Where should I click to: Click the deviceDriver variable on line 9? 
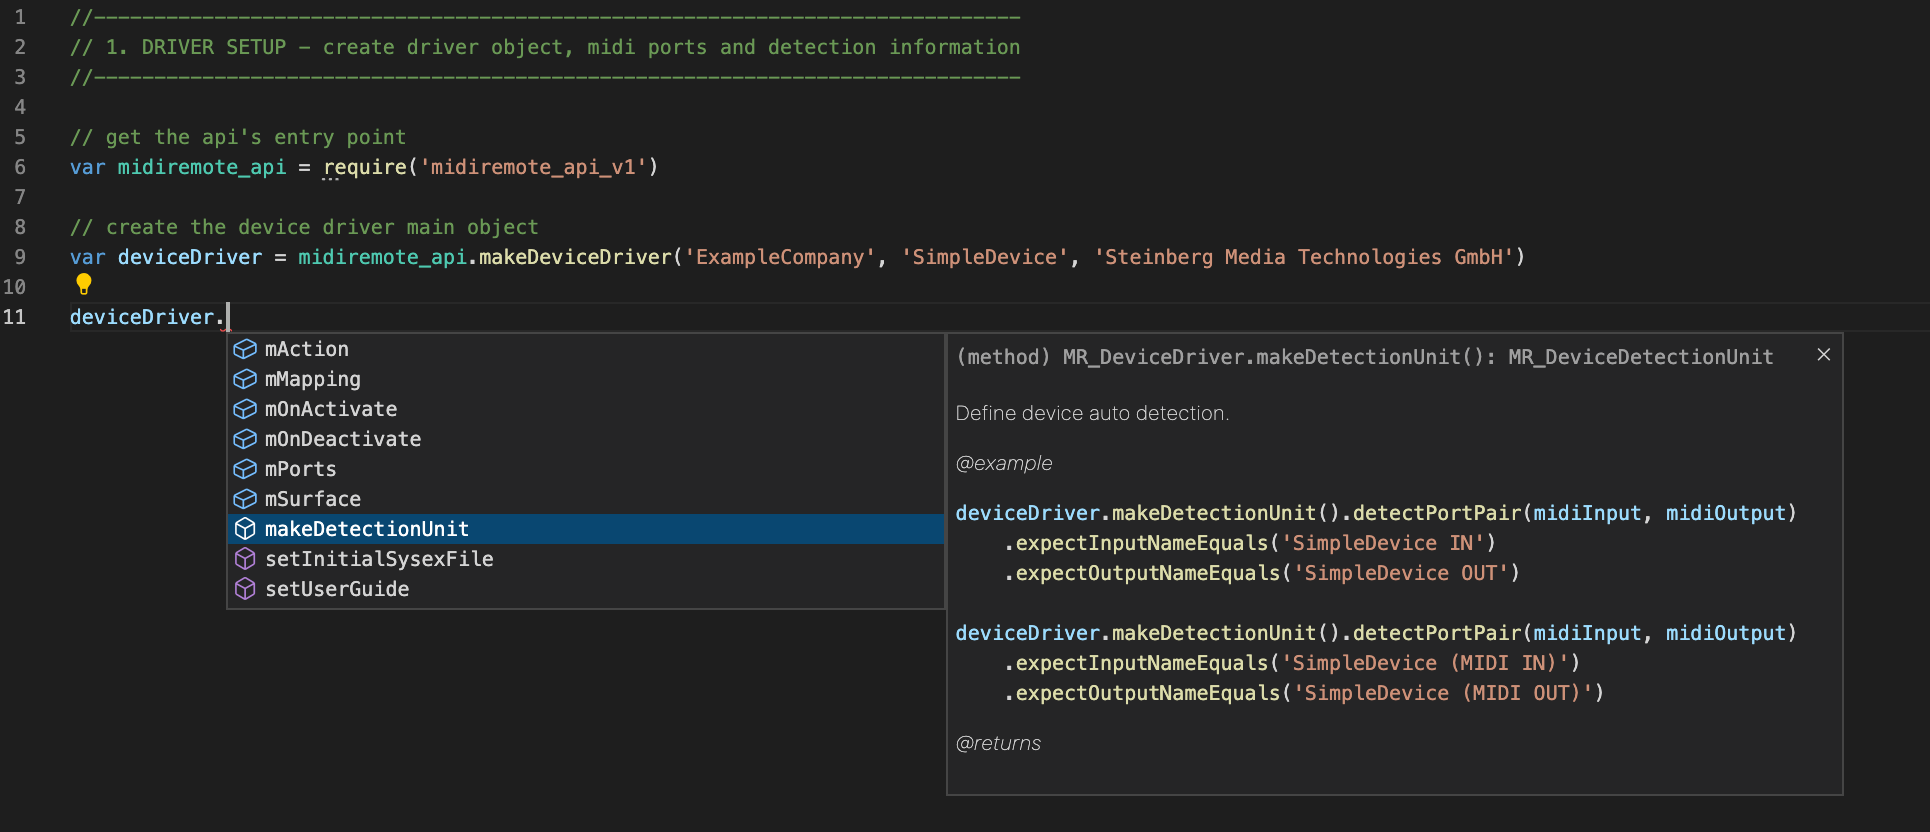point(190,257)
